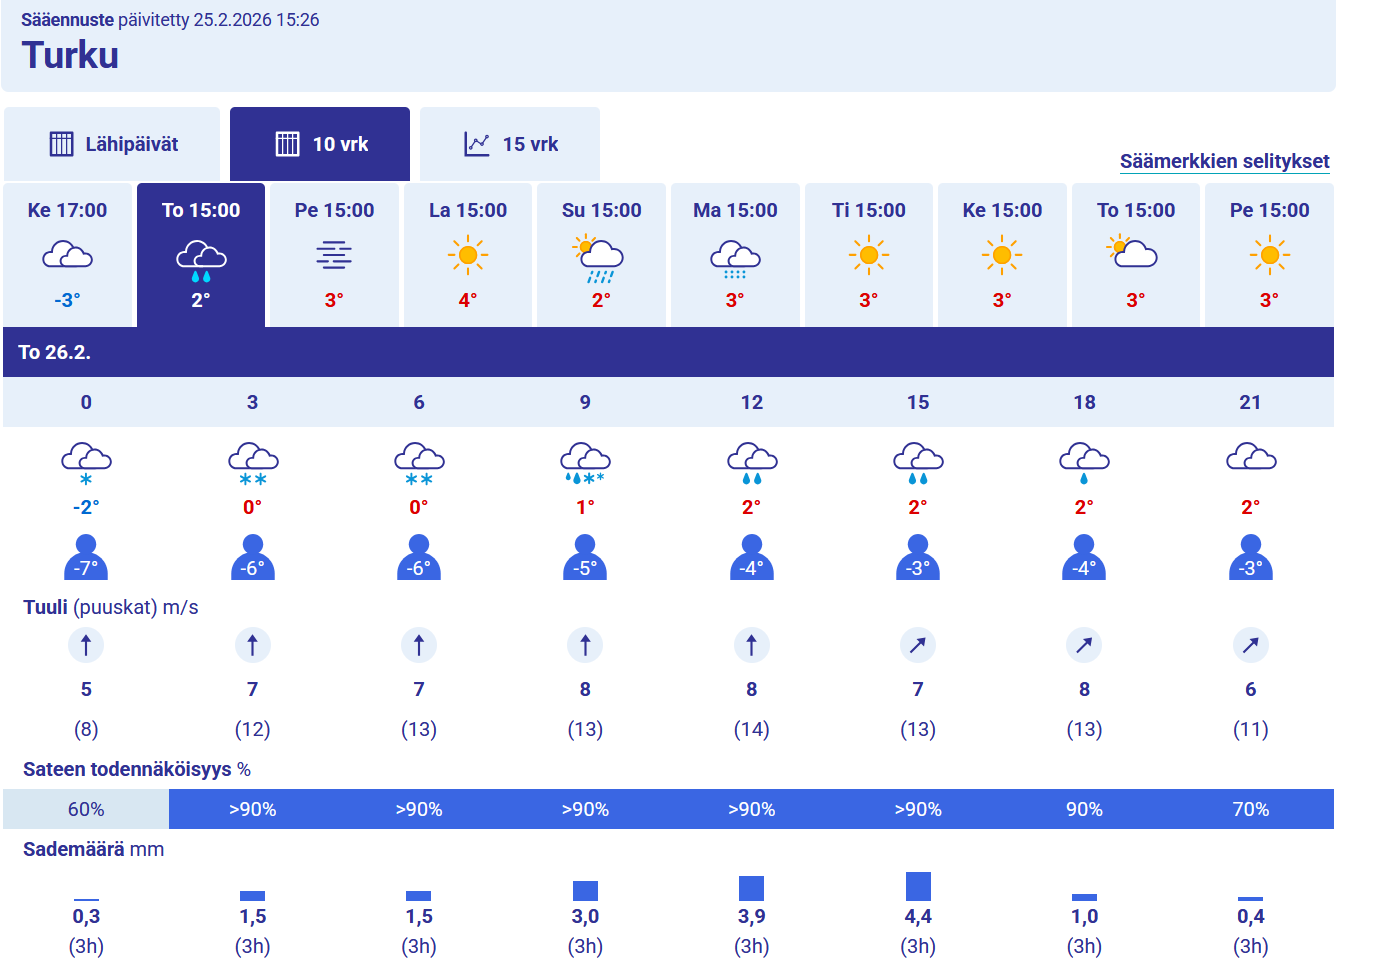Click Su 15:00 sun and rain icon
This screenshot has width=1377, height=977.
click(x=600, y=259)
